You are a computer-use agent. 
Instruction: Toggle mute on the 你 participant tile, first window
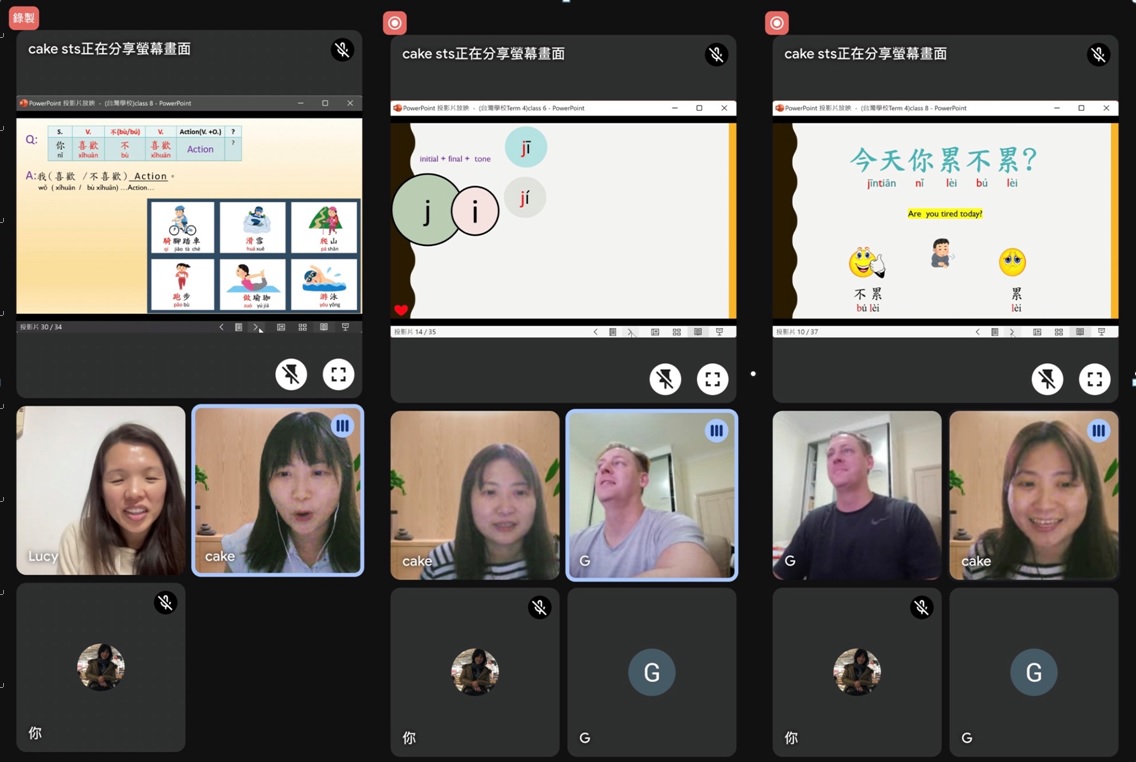coord(166,602)
